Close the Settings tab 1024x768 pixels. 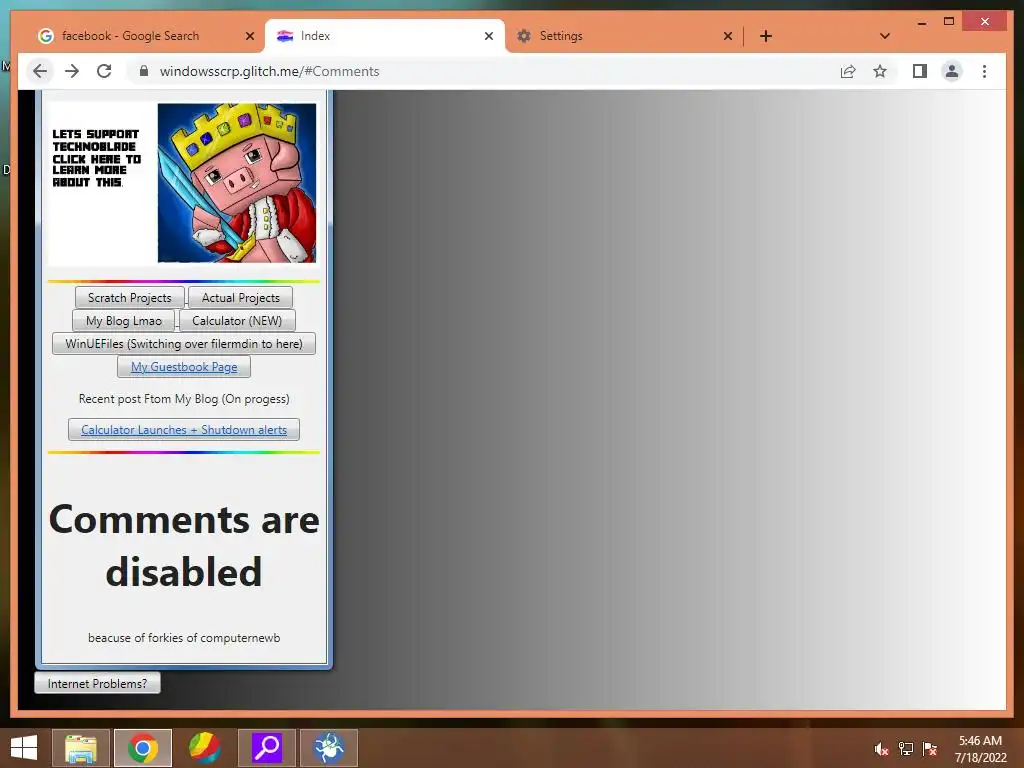(728, 36)
